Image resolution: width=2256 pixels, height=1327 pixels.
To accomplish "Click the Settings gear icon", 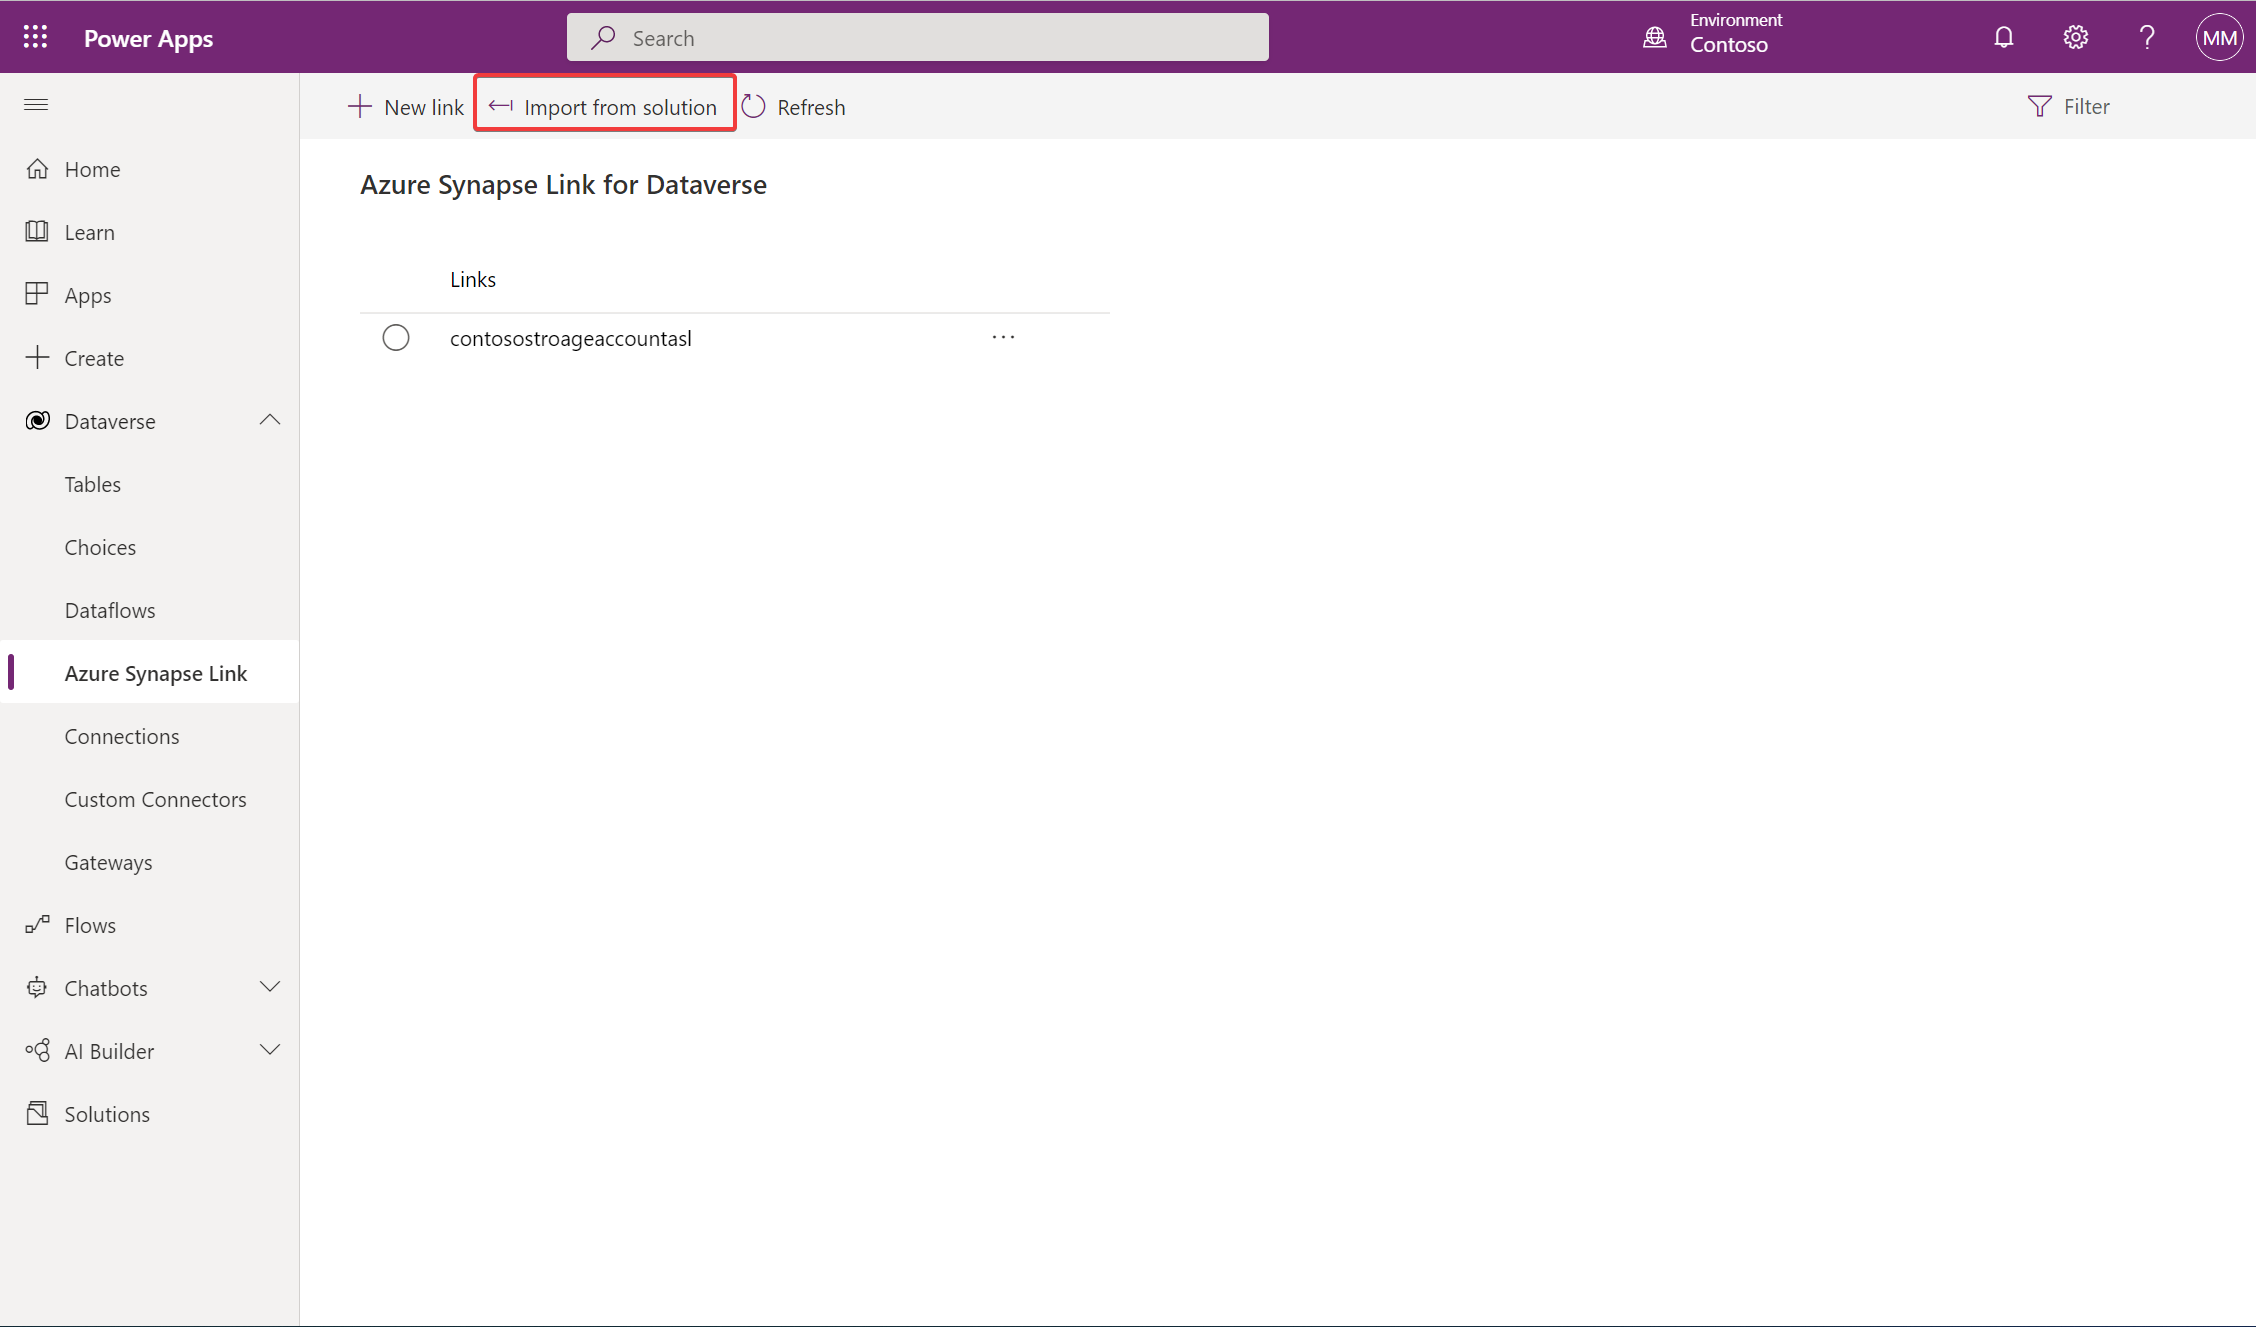I will click(x=2076, y=36).
